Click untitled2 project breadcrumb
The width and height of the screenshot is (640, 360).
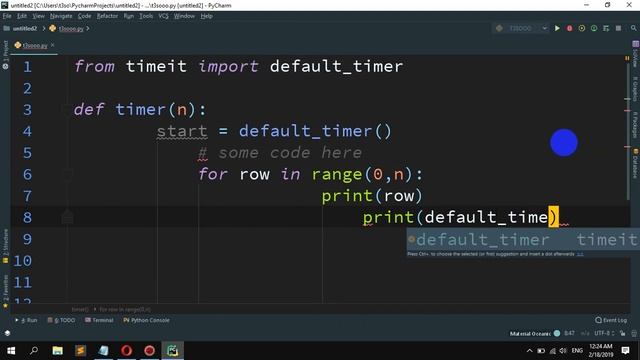click(20, 29)
